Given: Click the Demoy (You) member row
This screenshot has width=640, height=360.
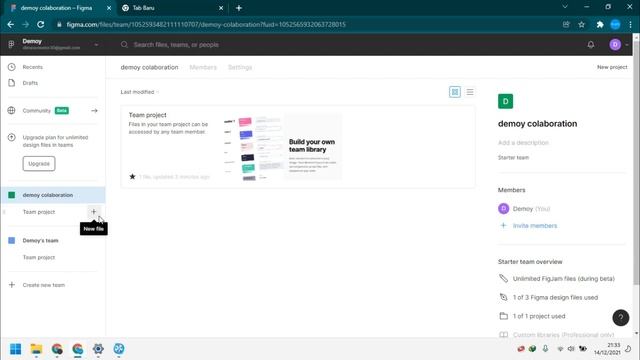Looking at the screenshot, I should (524, 209).
